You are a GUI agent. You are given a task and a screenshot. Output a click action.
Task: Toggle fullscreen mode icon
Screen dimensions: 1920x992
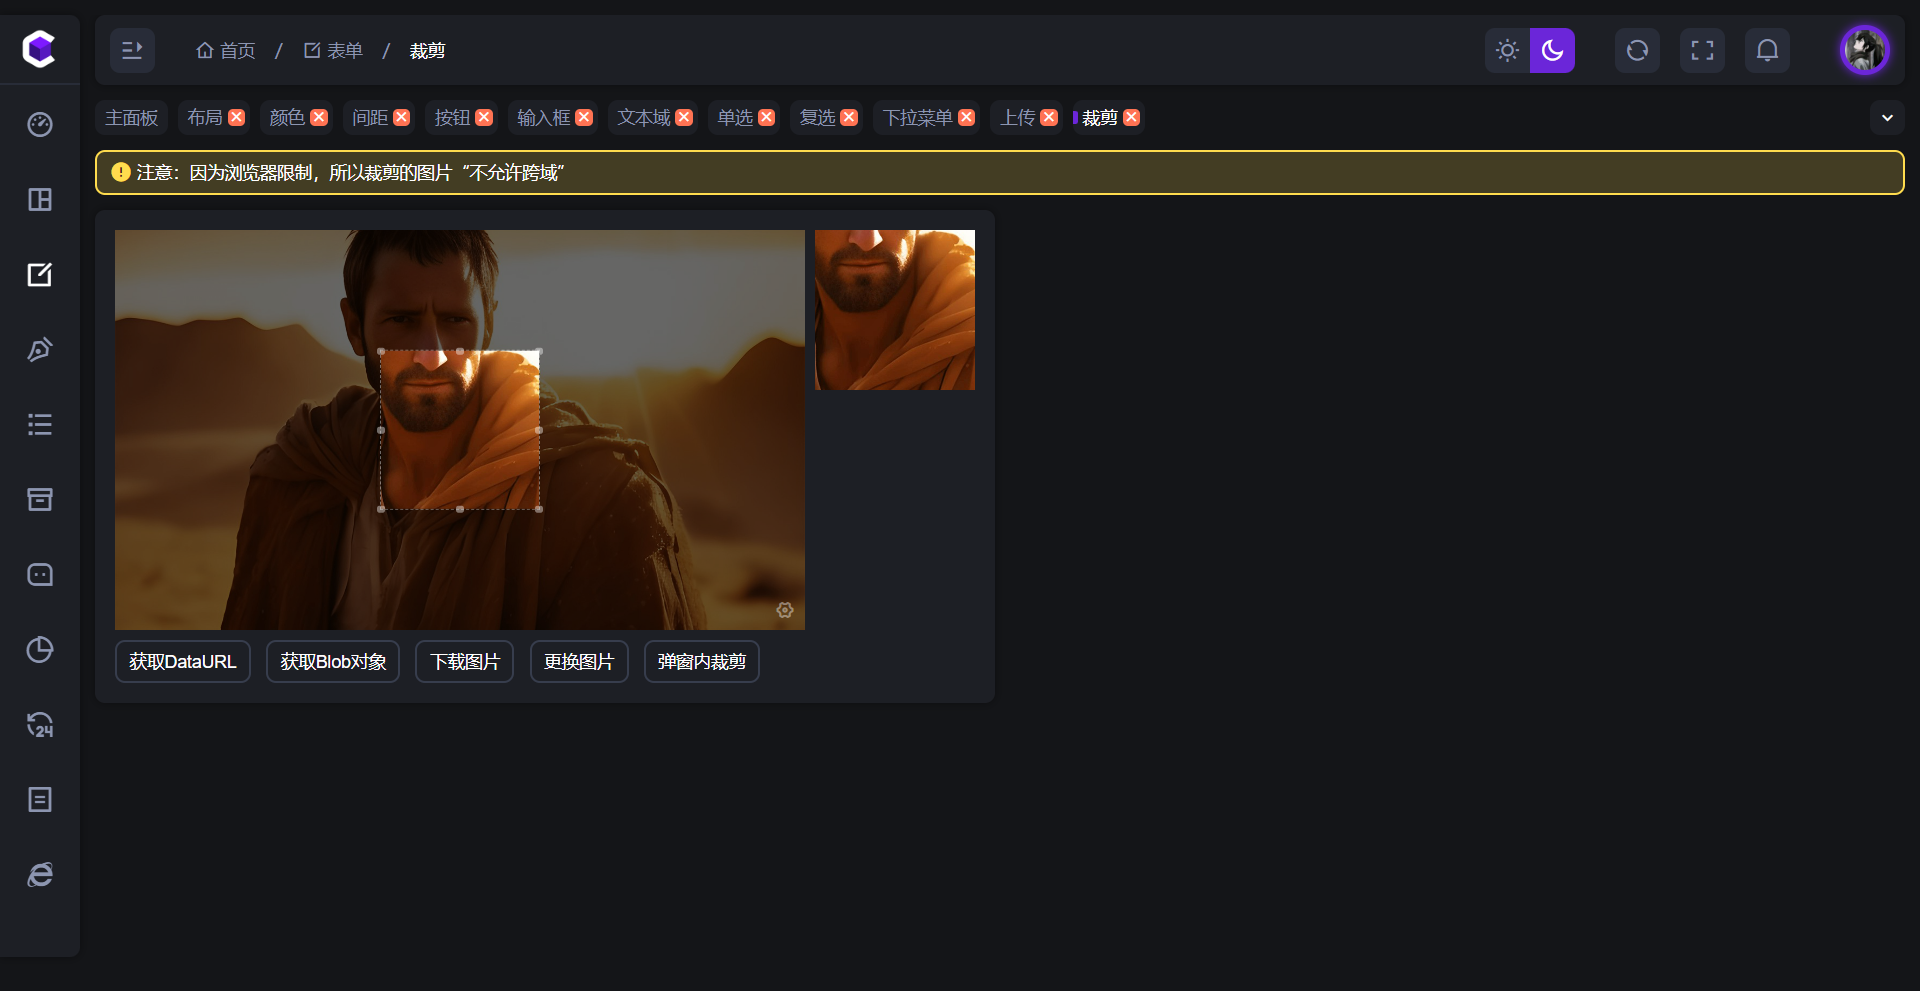1702,50
